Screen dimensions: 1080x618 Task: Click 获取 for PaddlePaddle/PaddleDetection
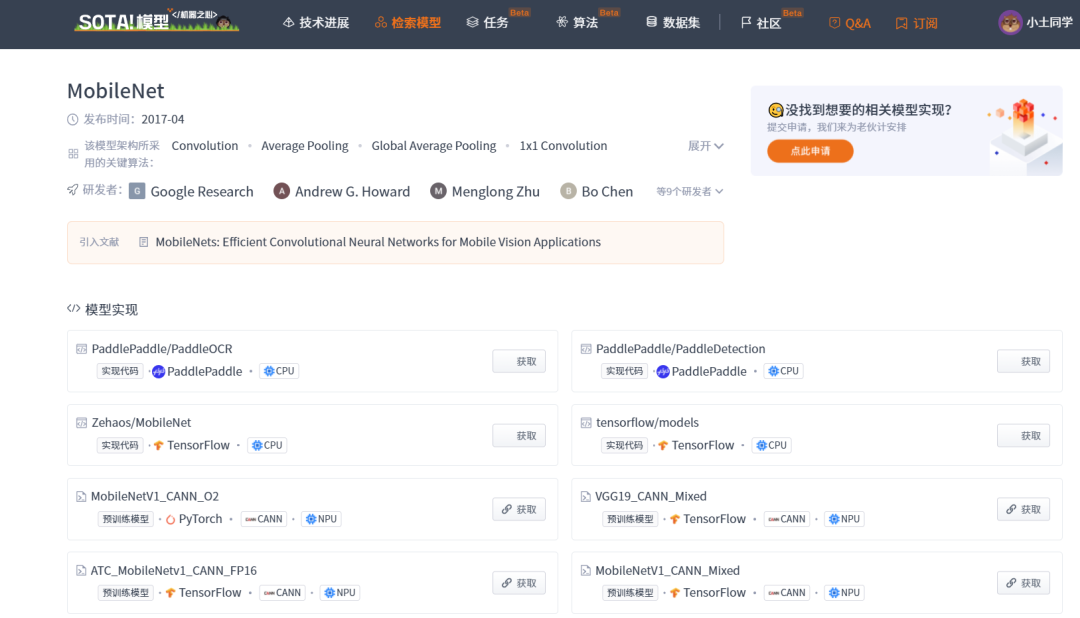pos(1024,361)
